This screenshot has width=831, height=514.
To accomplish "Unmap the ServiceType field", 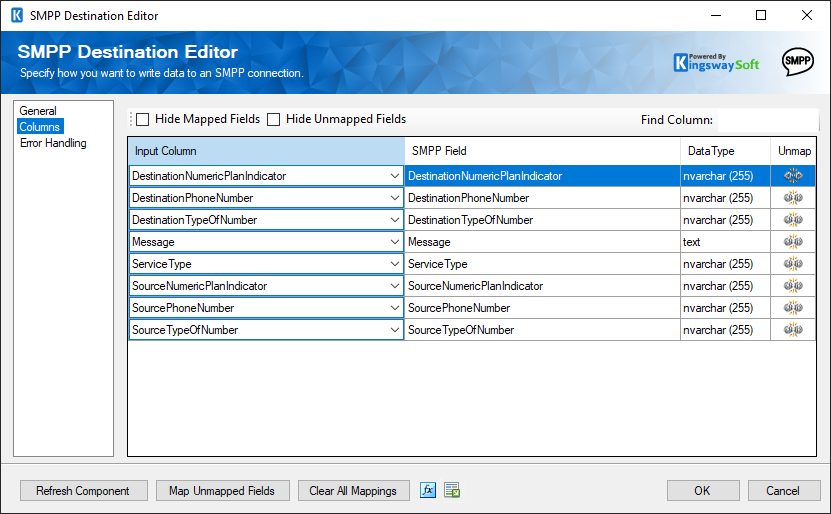I will 793,263.
